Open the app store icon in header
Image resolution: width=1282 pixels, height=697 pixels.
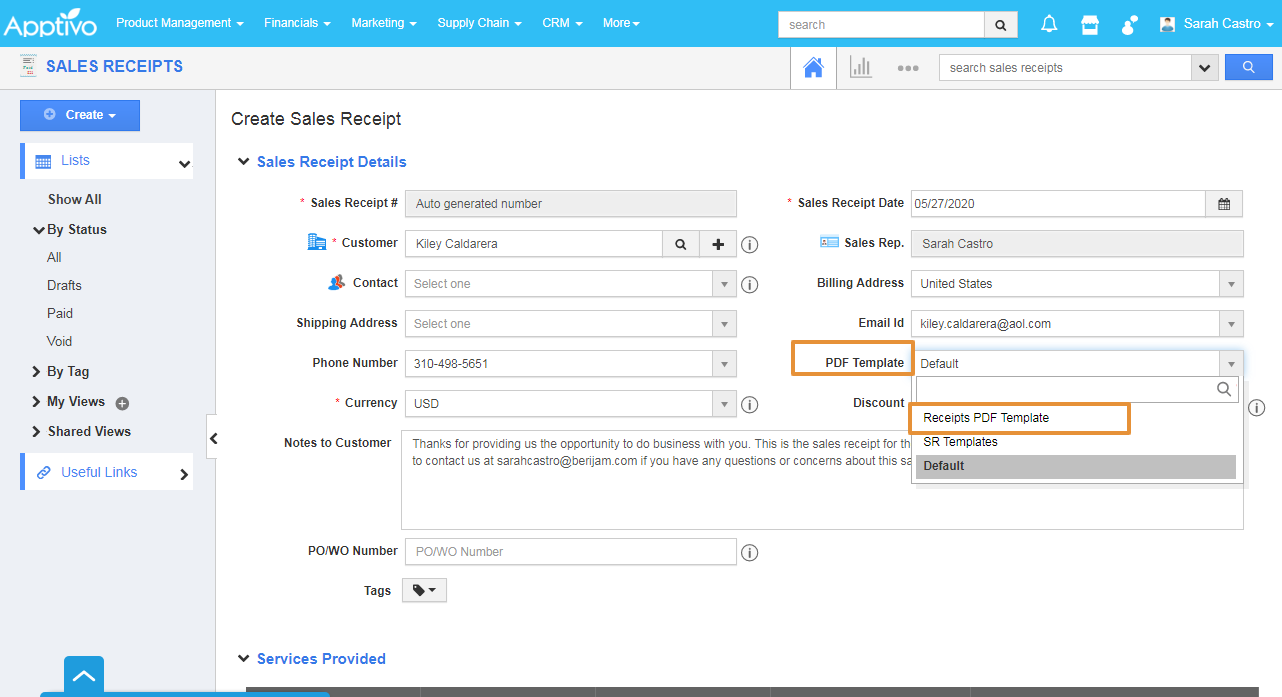(x=1090, y=24)
